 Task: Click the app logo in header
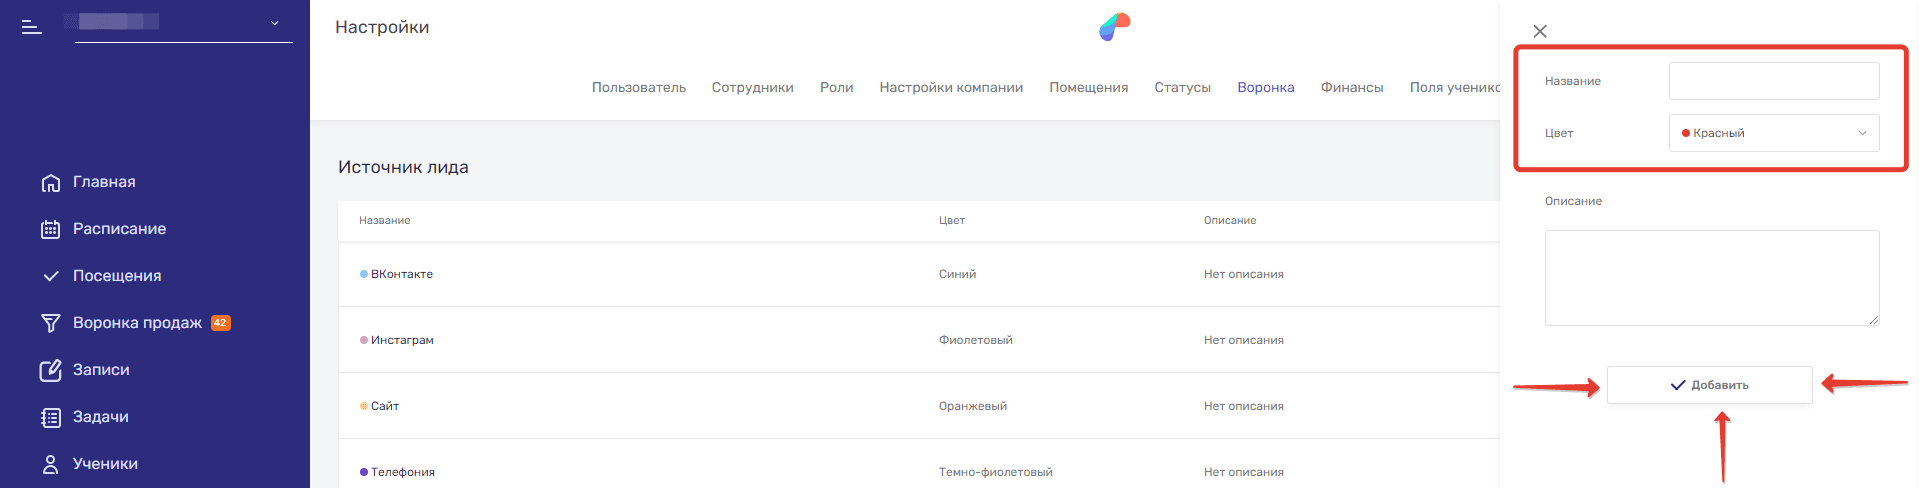pos(1114,27)
